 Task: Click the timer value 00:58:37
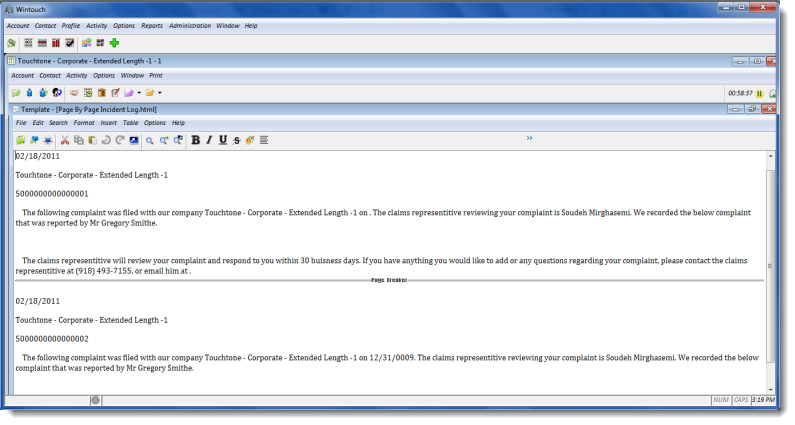click(x=740, y=93)
